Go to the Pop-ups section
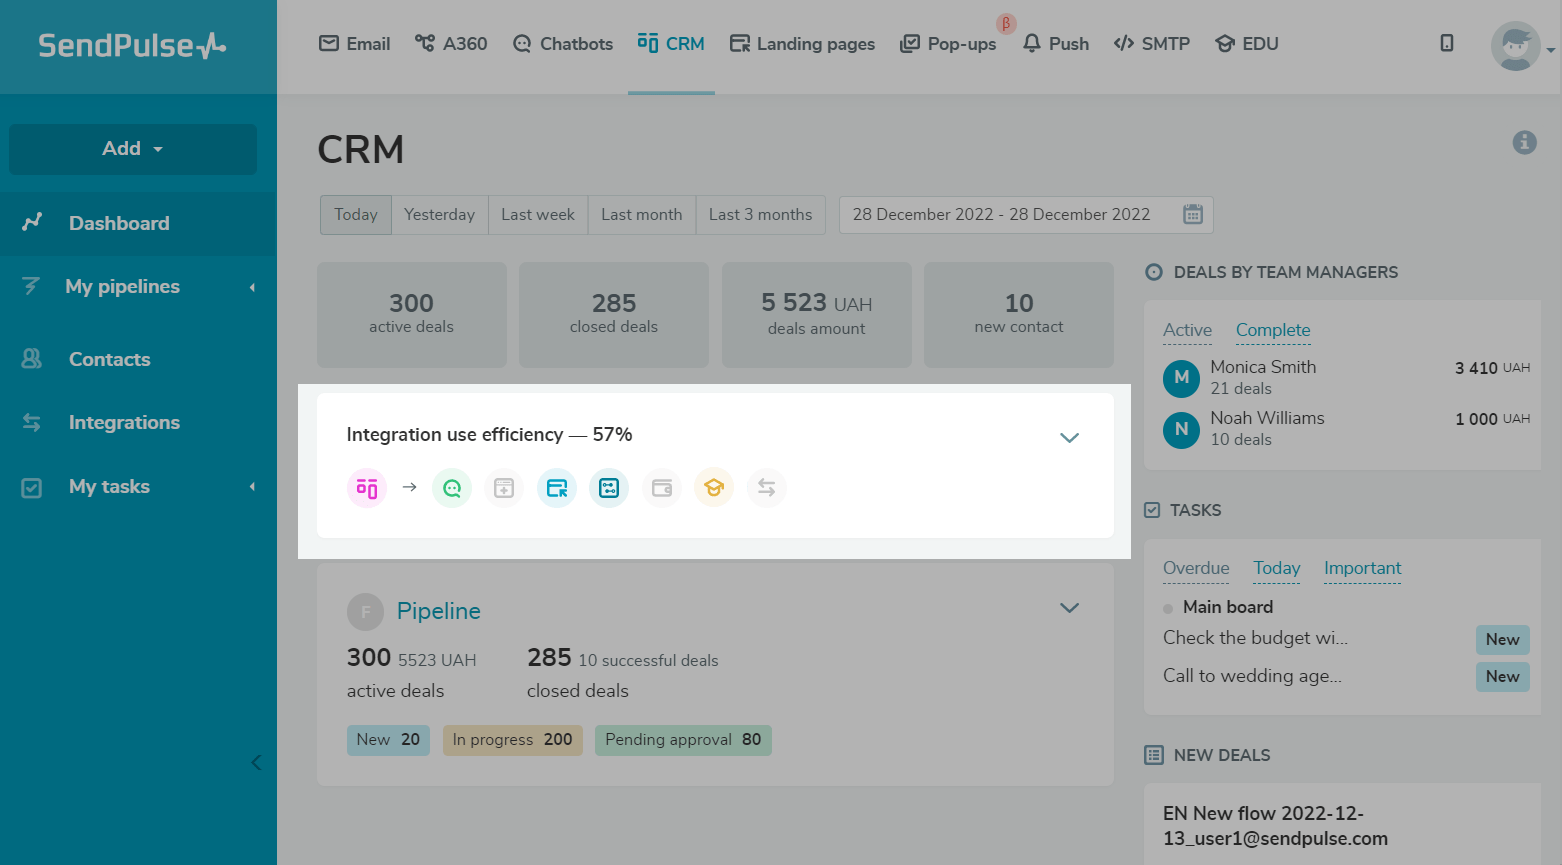This screenshot has width=1562, height=865. click(948, 44)
